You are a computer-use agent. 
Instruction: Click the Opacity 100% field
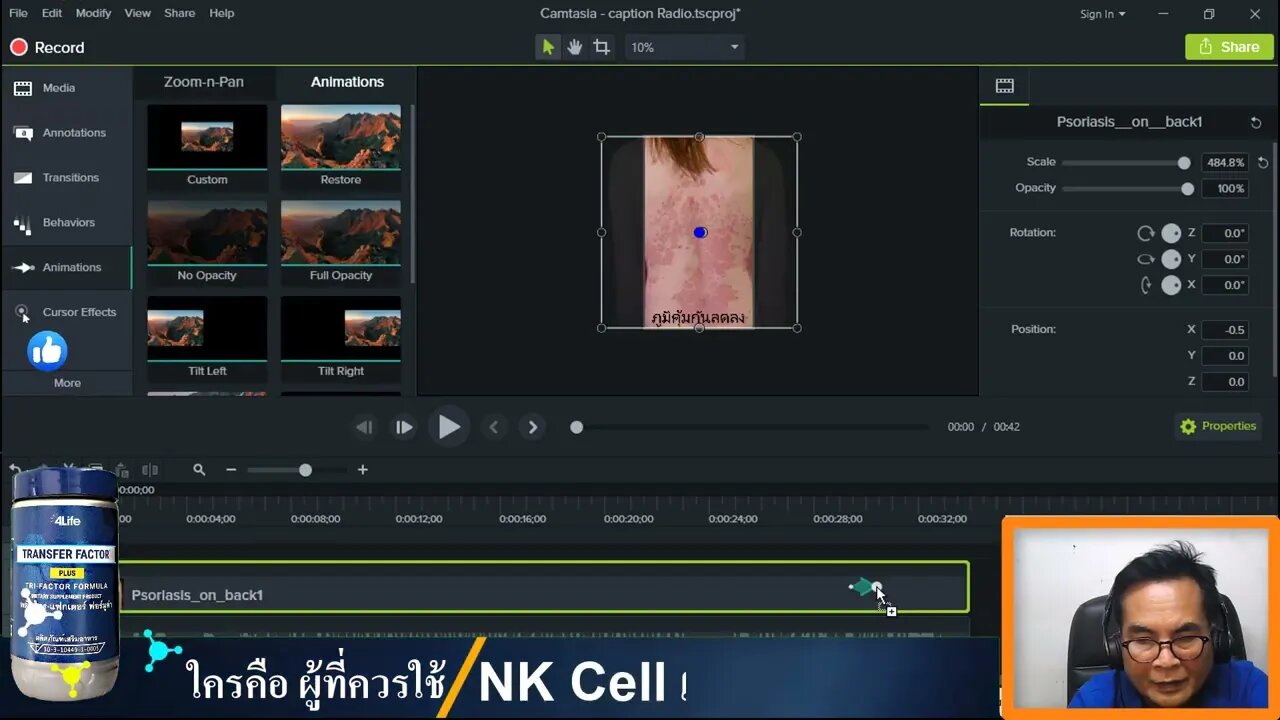(1225, 188)
